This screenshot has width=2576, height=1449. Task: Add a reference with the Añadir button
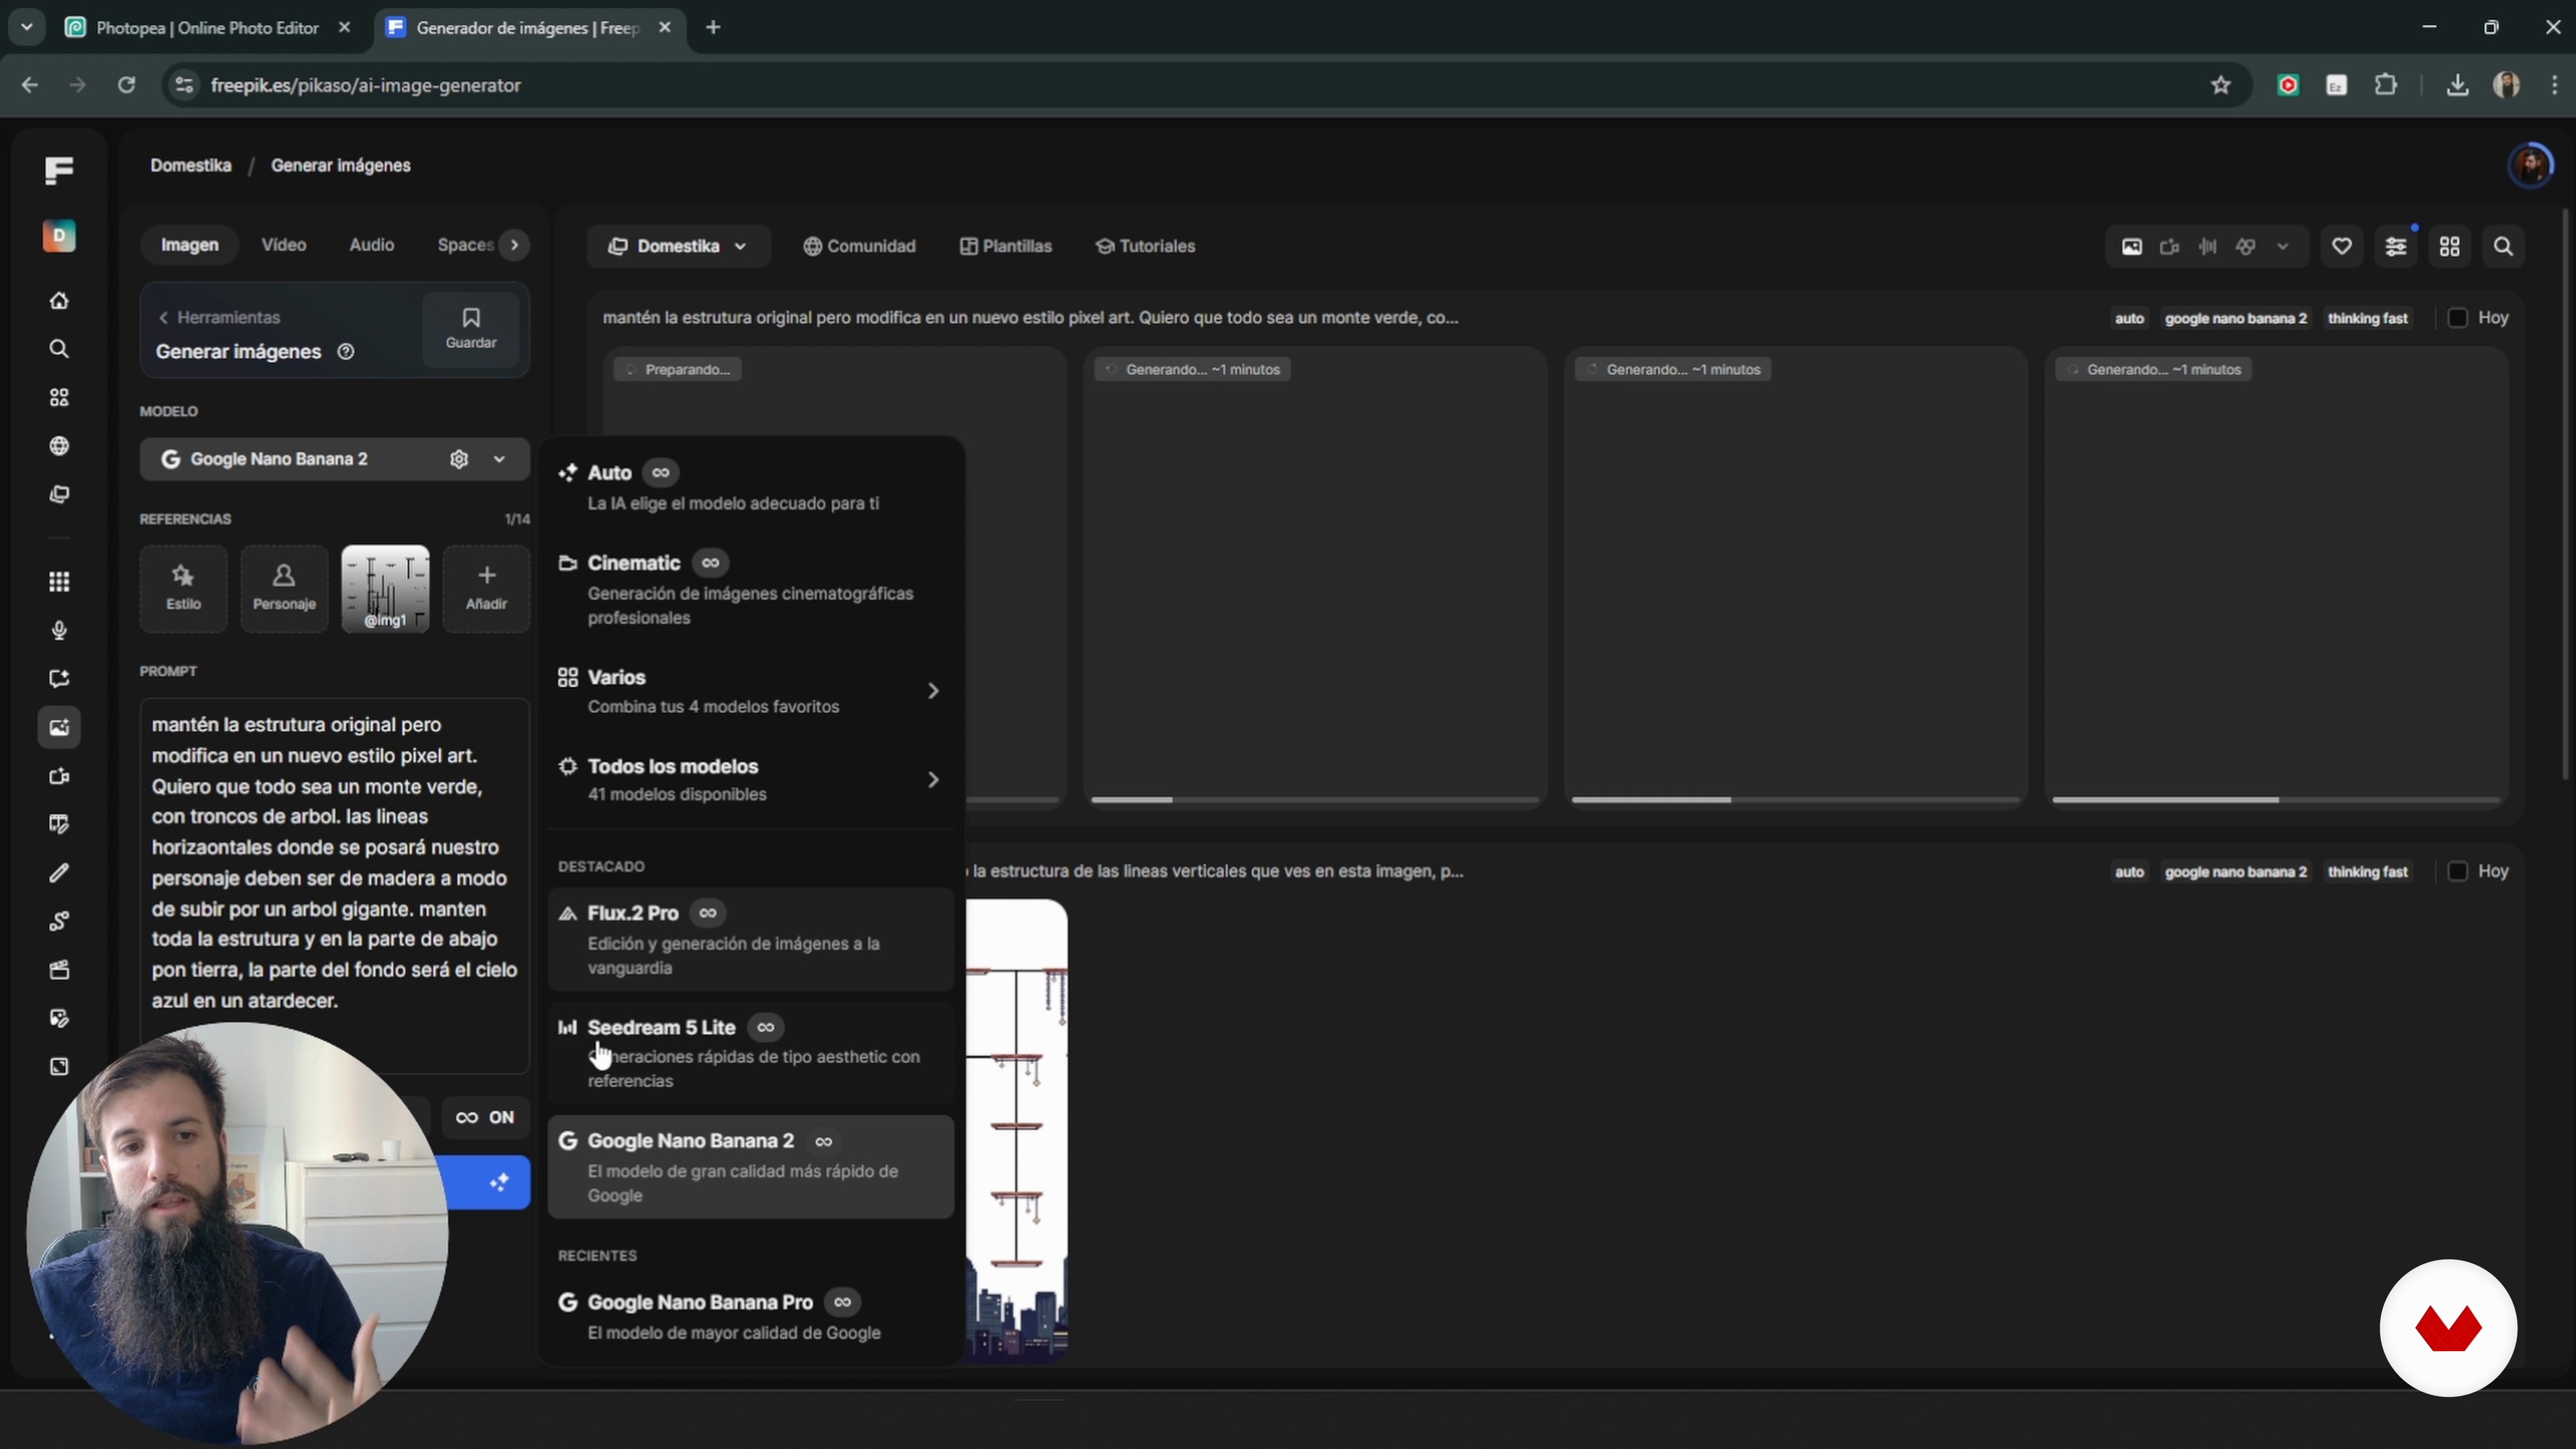click(486, 589)
